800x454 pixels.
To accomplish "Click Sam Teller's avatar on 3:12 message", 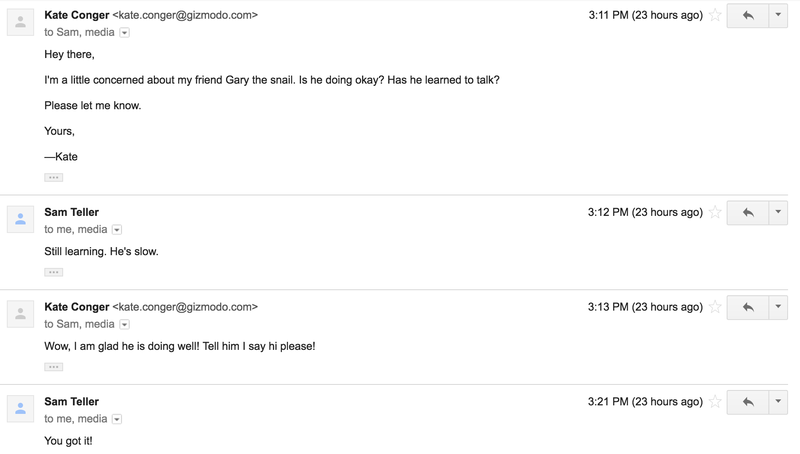I will coord(20,219).
